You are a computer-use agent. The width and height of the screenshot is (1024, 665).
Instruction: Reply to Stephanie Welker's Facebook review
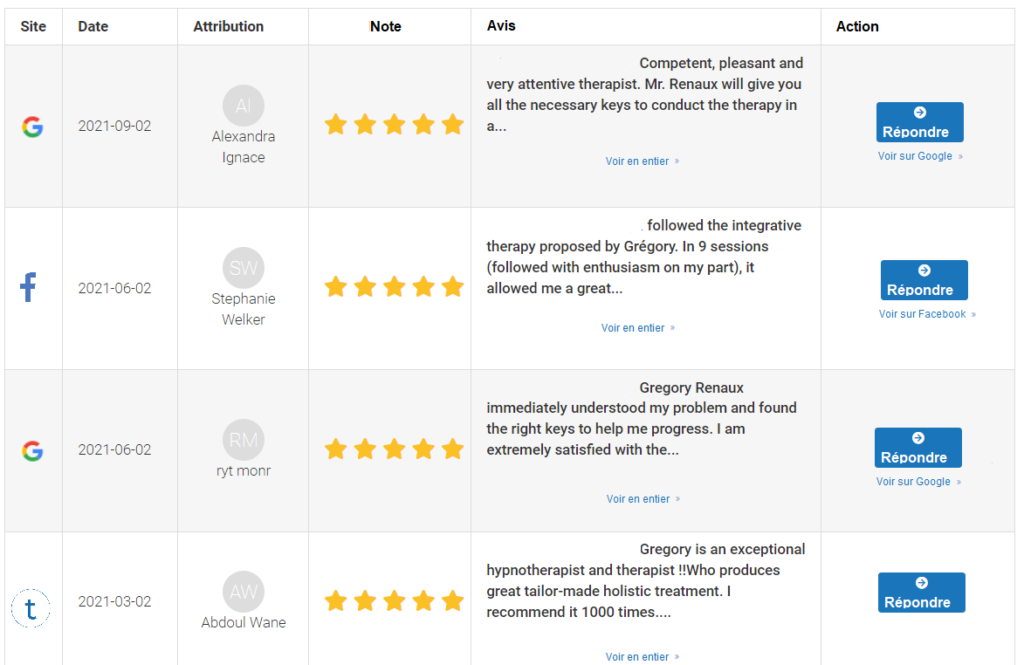click(x=924, y=280)
